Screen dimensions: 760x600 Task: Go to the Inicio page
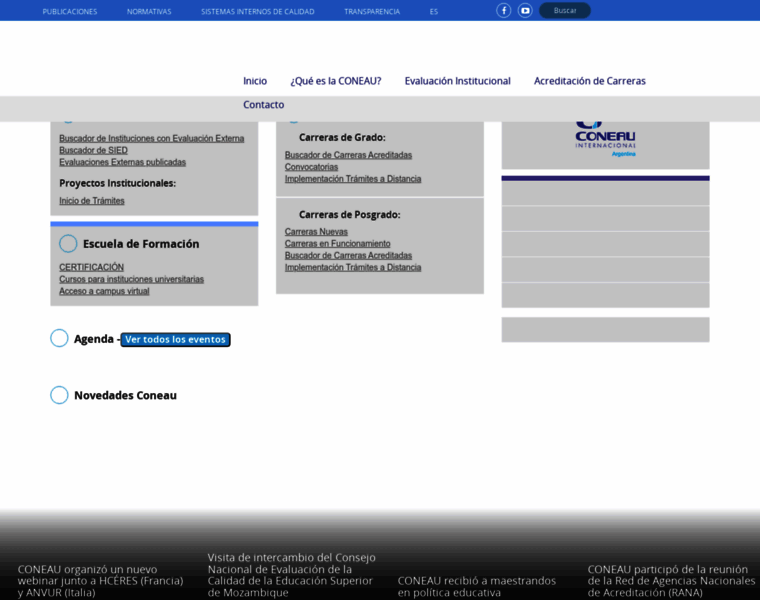coord(255,81)
